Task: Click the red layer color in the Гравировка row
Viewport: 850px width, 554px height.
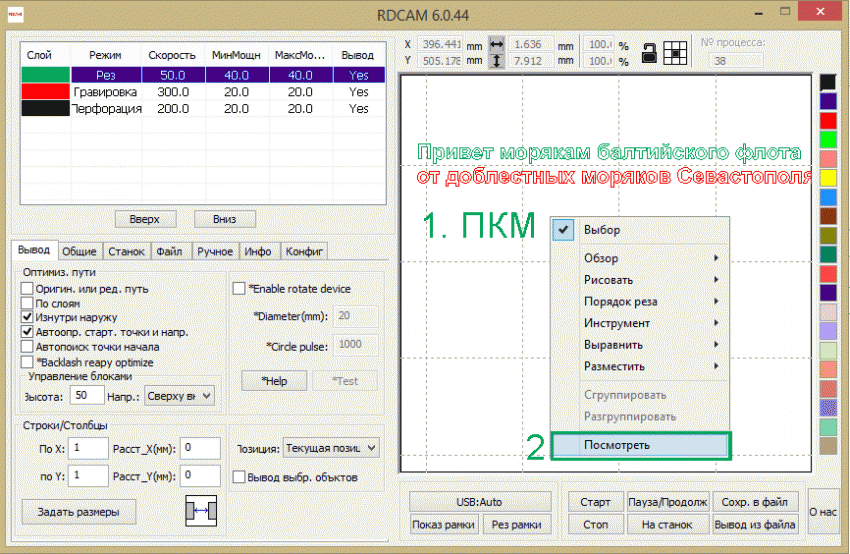Action: point(46,92)
